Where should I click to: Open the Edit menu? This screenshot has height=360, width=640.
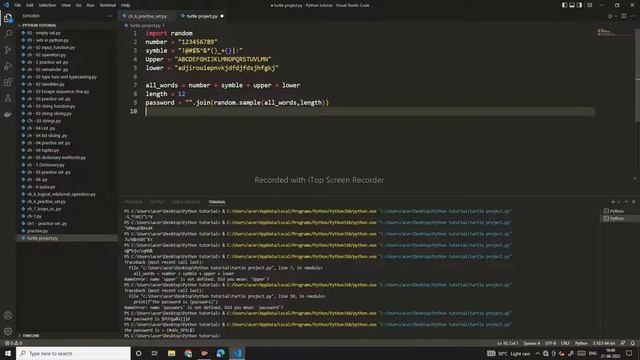[29, 5]
